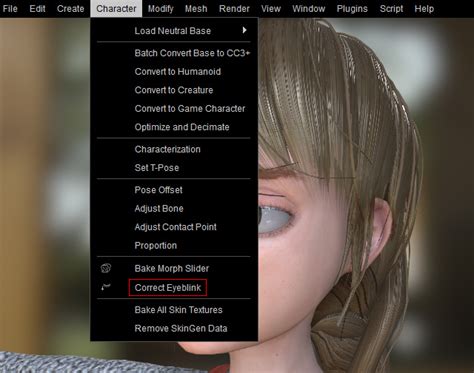Select Pose Offset
This screenshot has width=474, height=373.
coord(174,190)
